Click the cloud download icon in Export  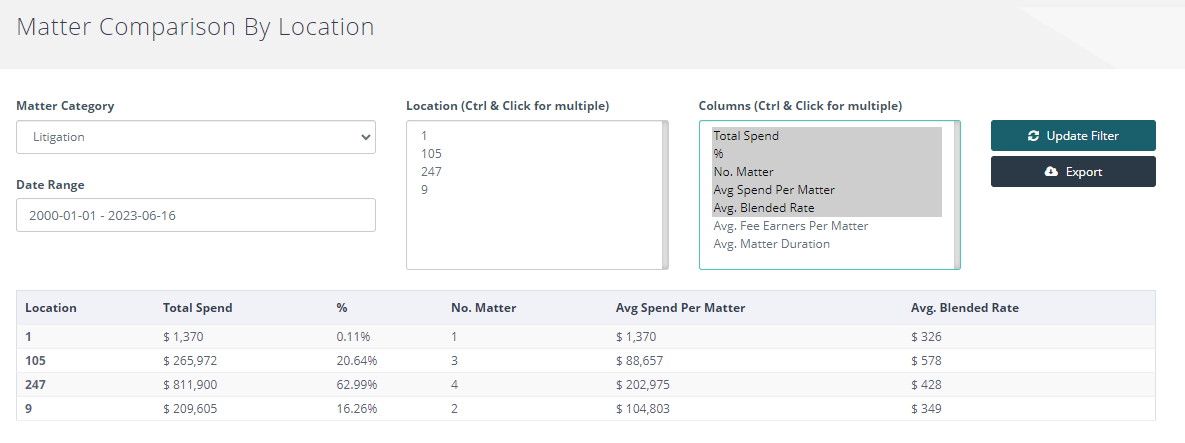(x=1050, y=172)
